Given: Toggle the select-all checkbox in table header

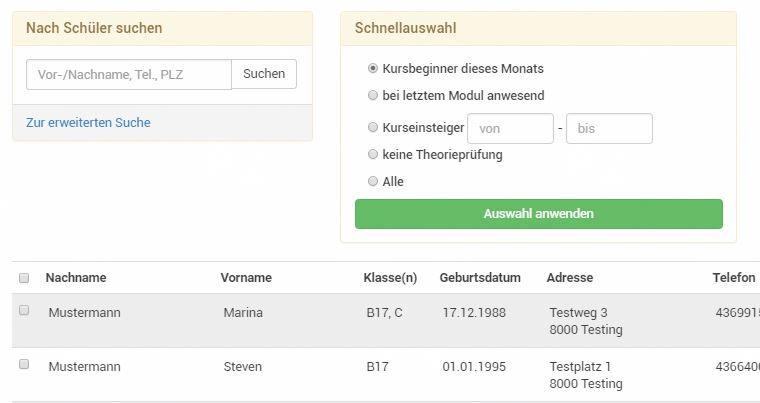Looking at the screenshot, I should (x=24, y=278).
